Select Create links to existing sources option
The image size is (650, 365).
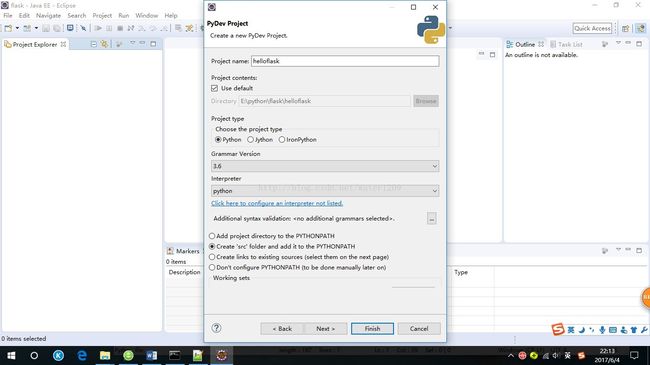coord(212,257)
